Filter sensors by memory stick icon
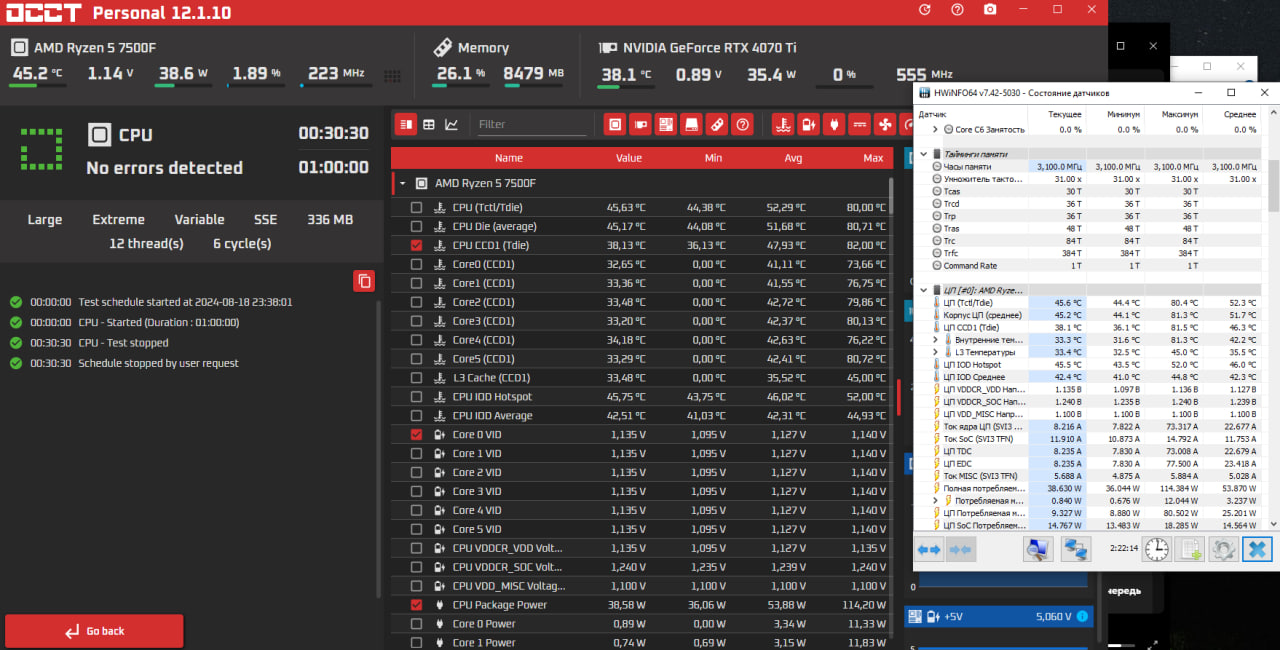 tap(717, 124)
